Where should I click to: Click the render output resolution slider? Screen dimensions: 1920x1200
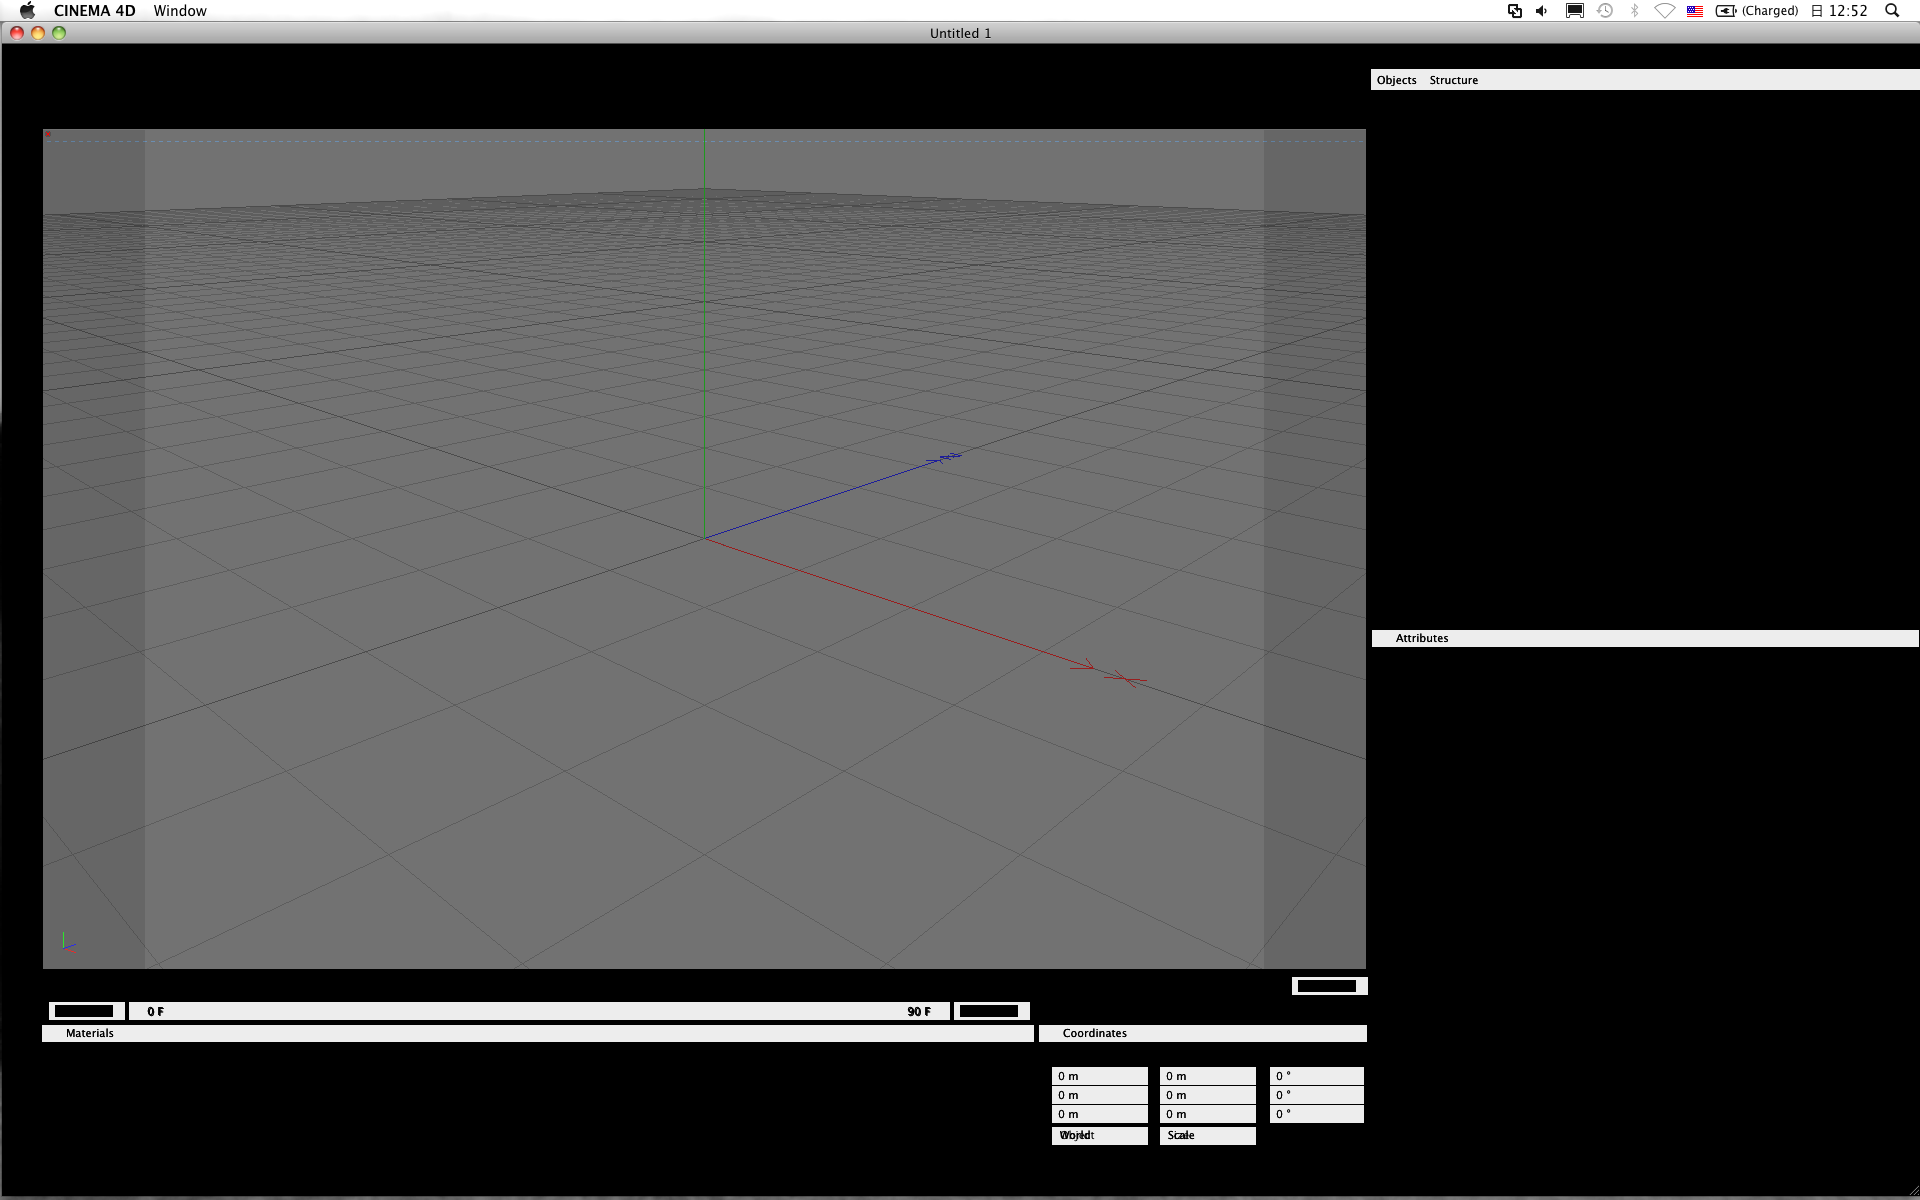pos(1326,986)
